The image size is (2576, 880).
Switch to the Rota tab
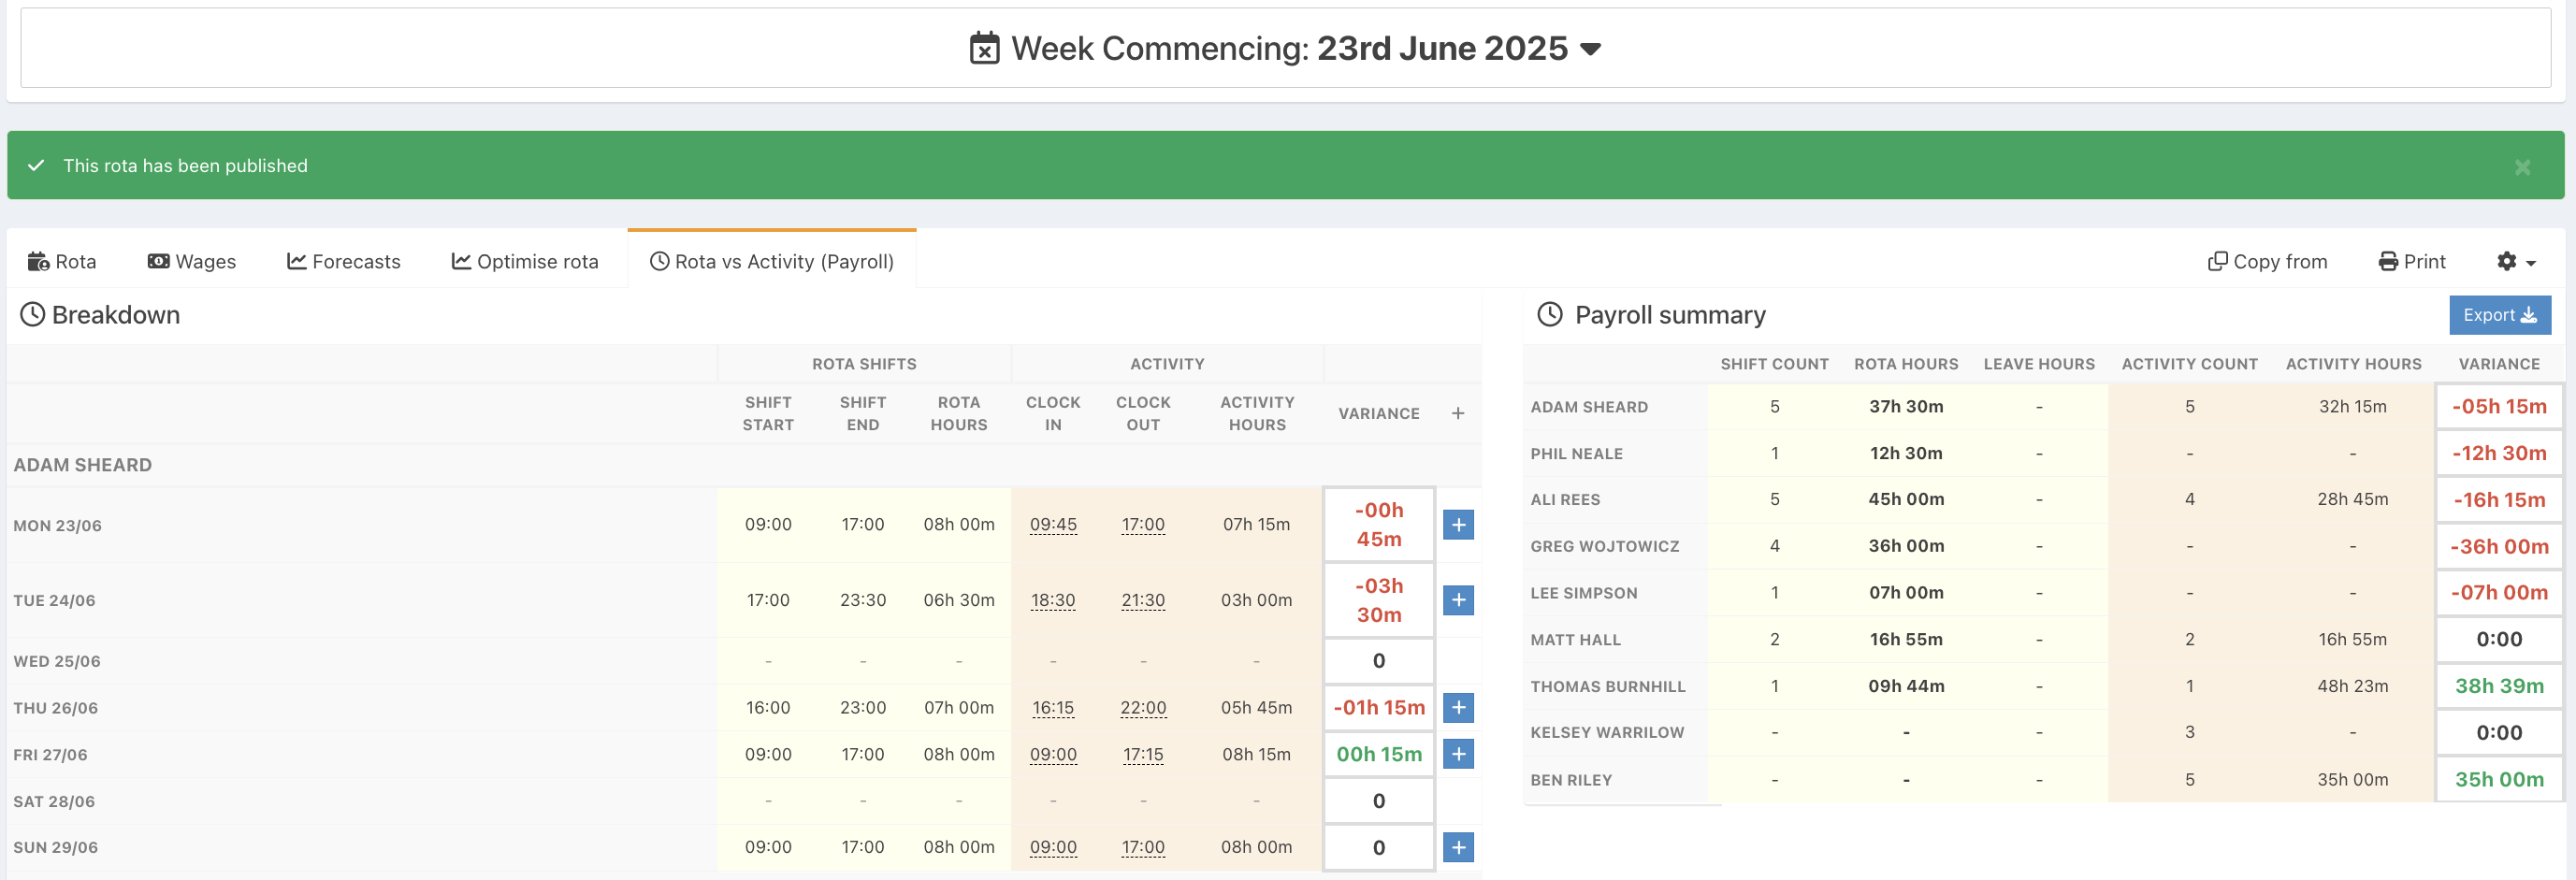coord(62,262)
